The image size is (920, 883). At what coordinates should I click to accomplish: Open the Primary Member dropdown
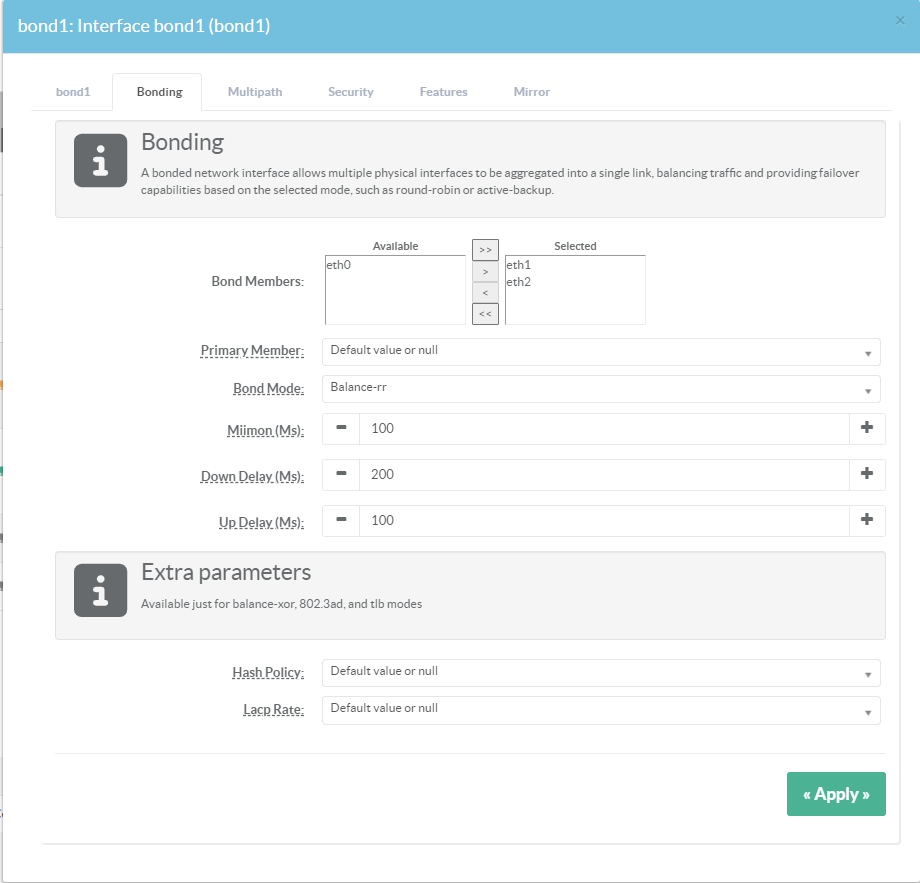pos(601,351)
